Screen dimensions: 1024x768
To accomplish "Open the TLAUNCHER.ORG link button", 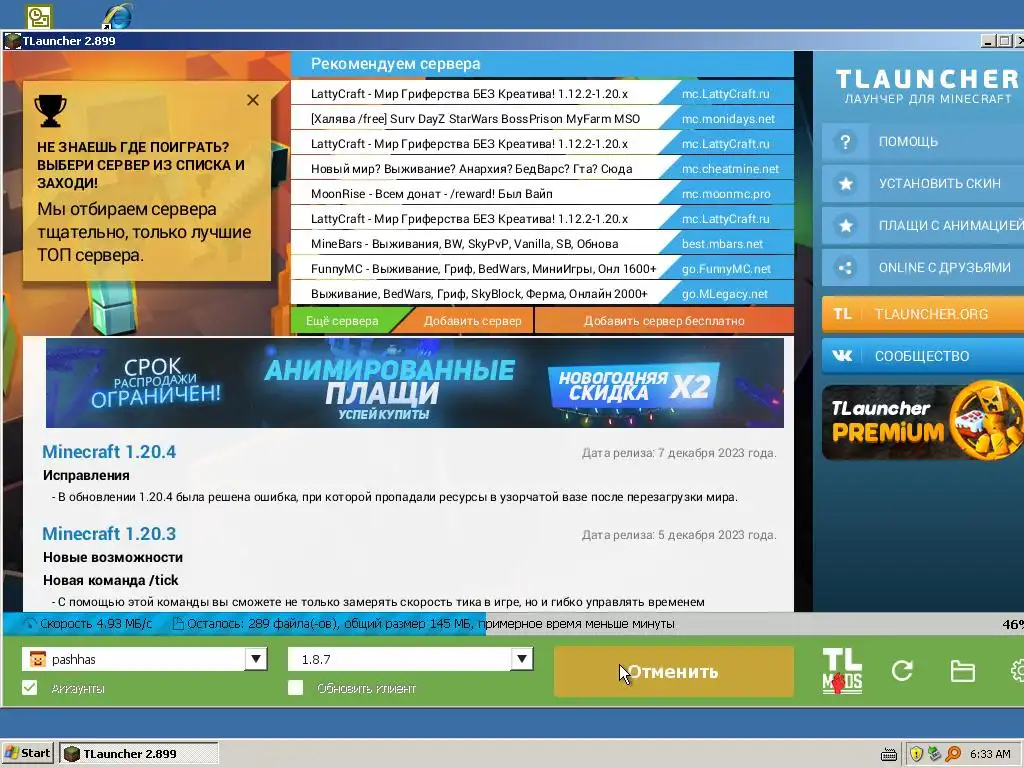I will [x=922, y=314].
